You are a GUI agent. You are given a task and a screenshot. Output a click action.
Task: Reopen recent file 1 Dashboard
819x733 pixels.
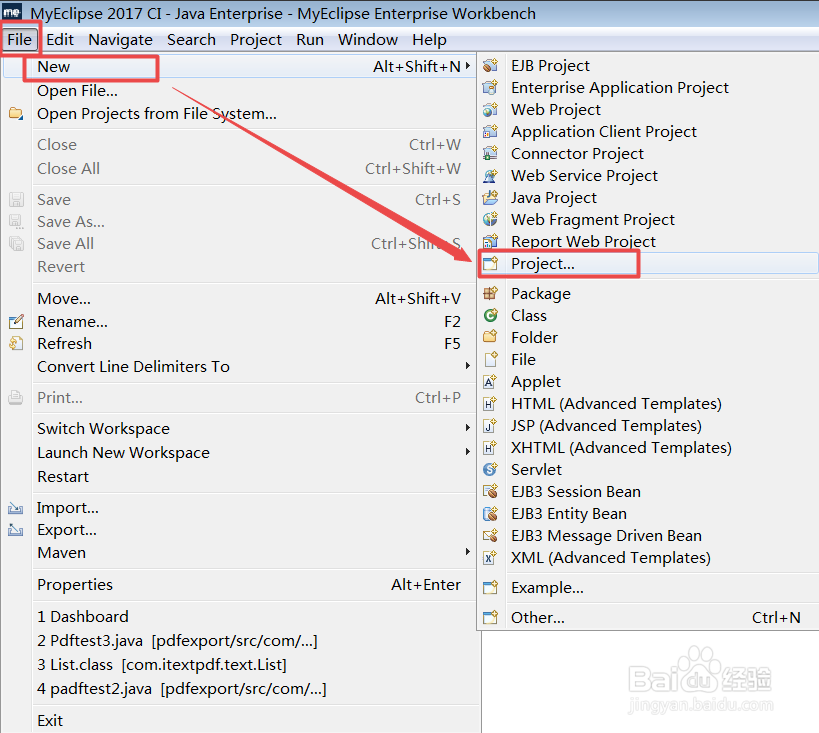click(x=83, y=617)
